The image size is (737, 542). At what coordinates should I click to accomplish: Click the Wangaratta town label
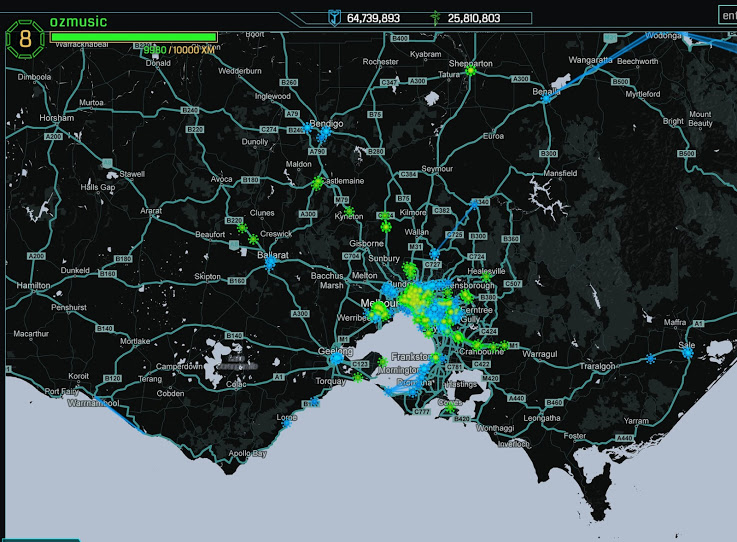click(x=590, y=60)
